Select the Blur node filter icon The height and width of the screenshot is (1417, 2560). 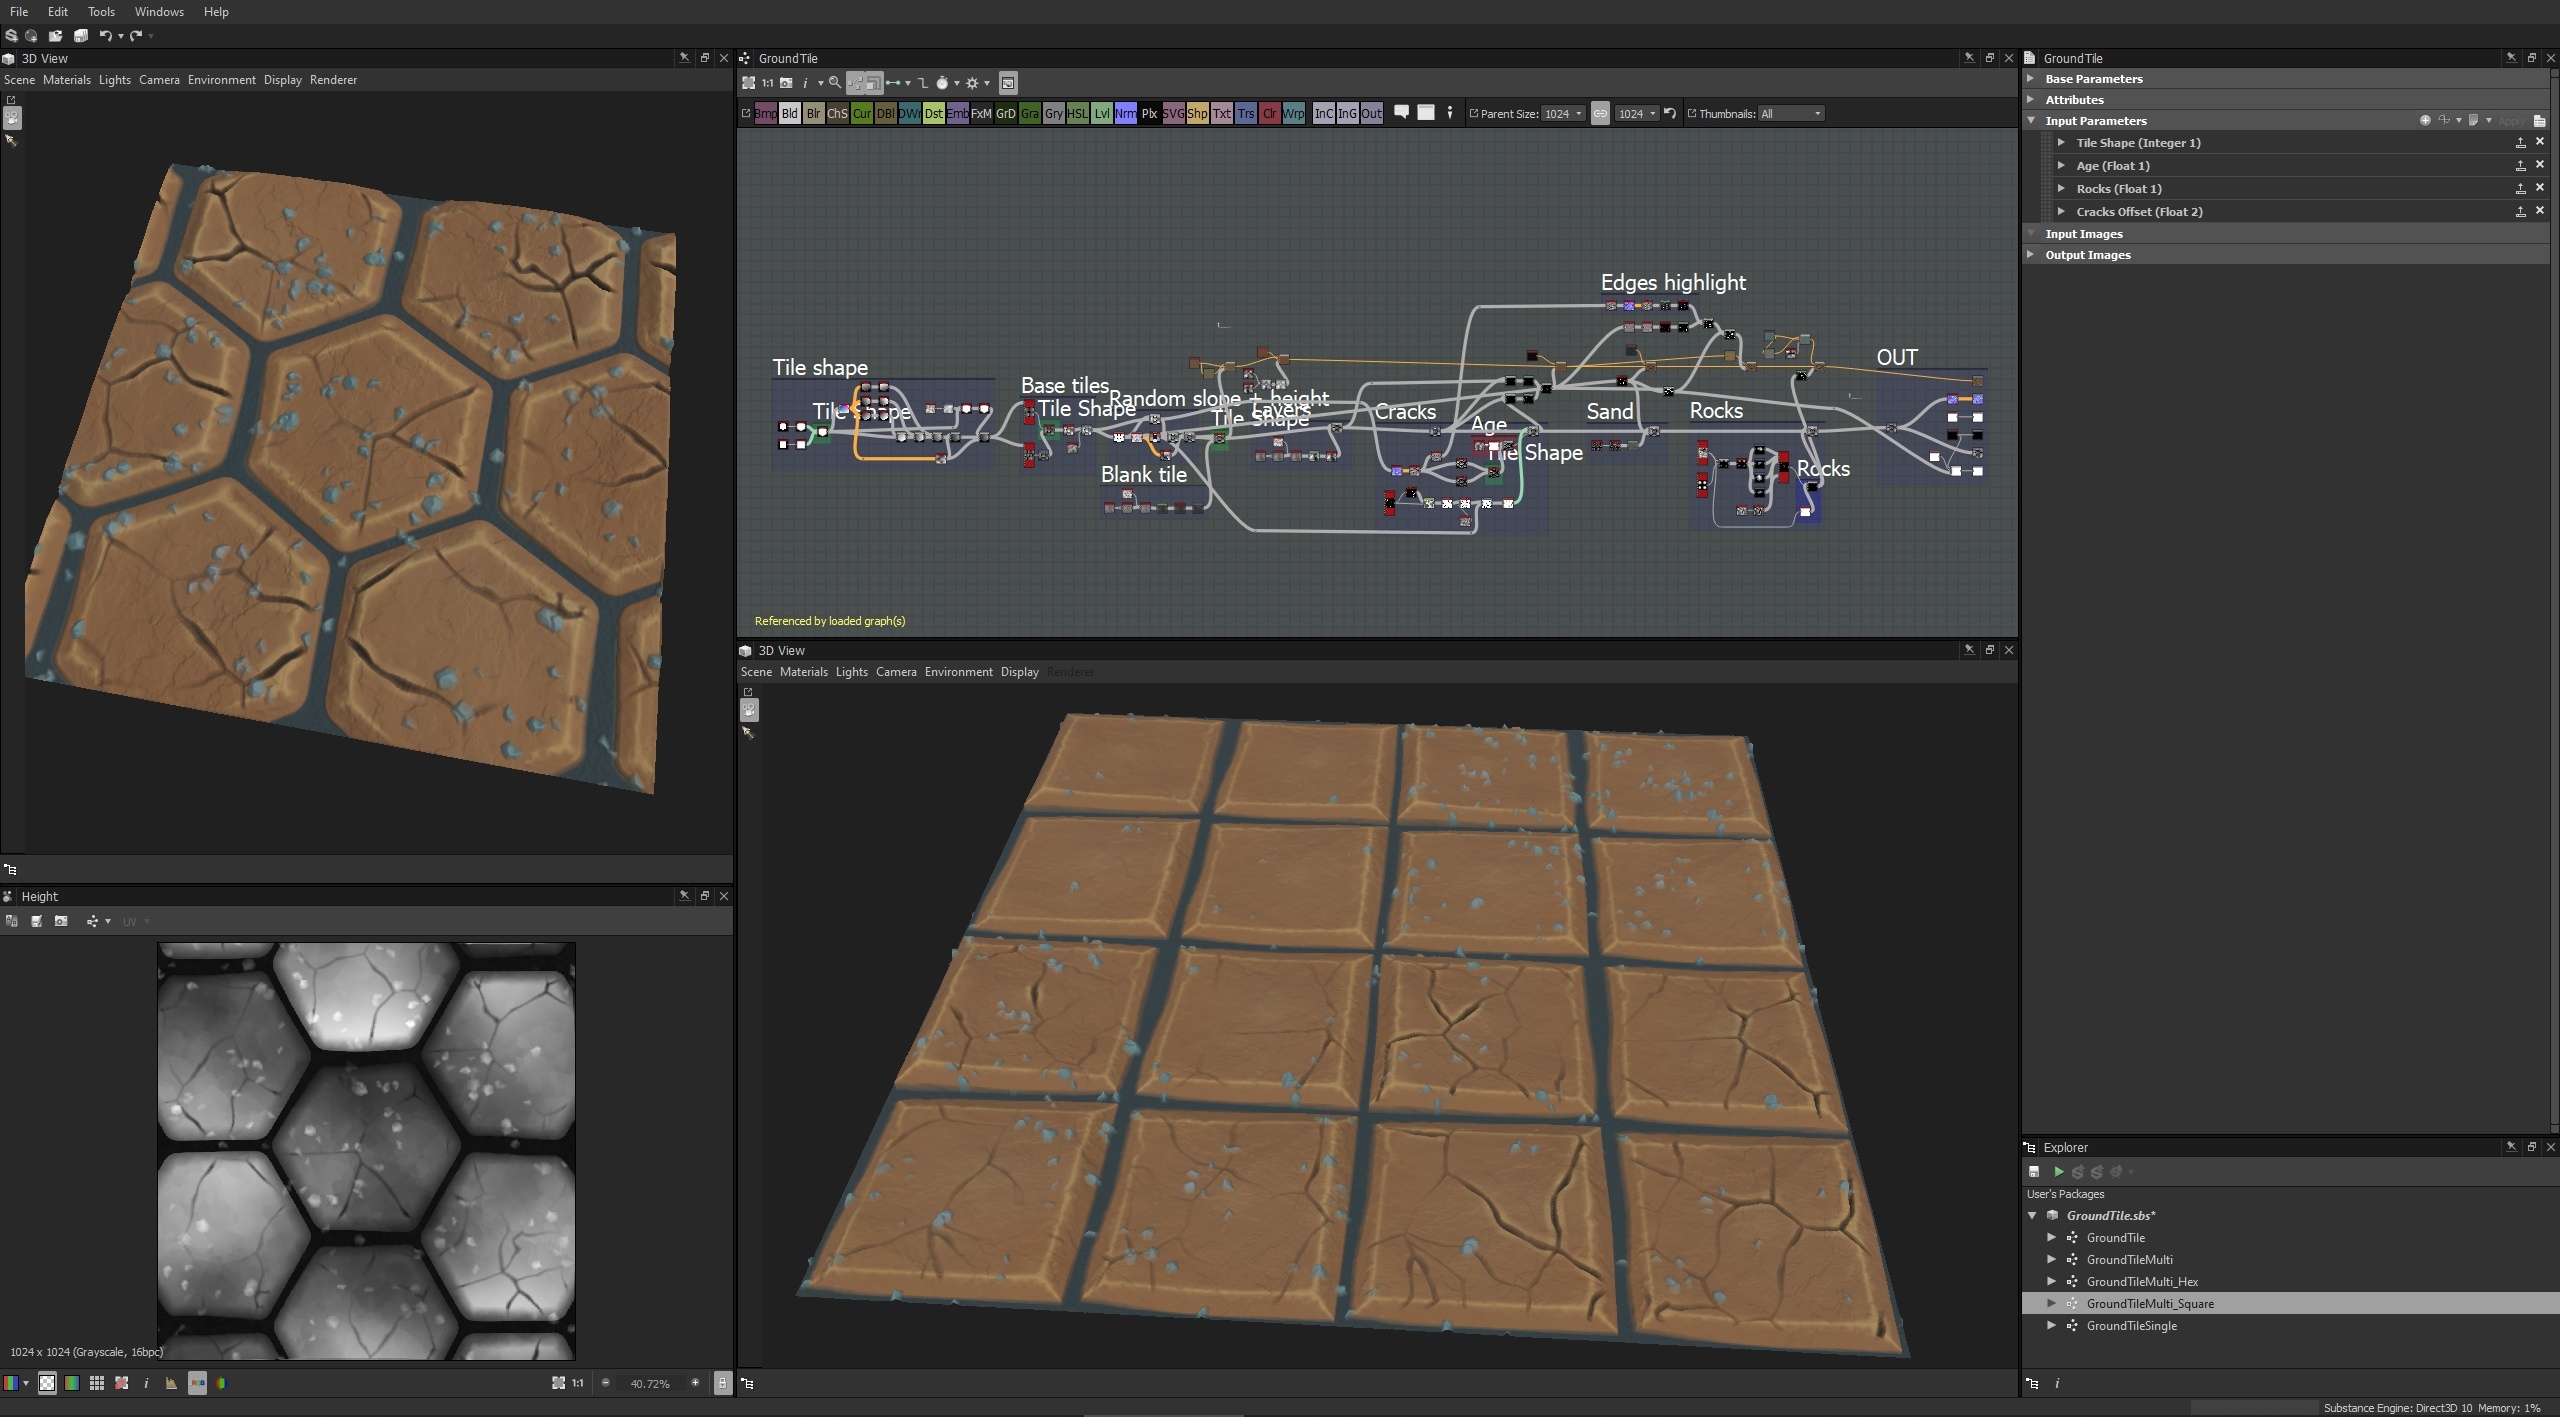814,113
